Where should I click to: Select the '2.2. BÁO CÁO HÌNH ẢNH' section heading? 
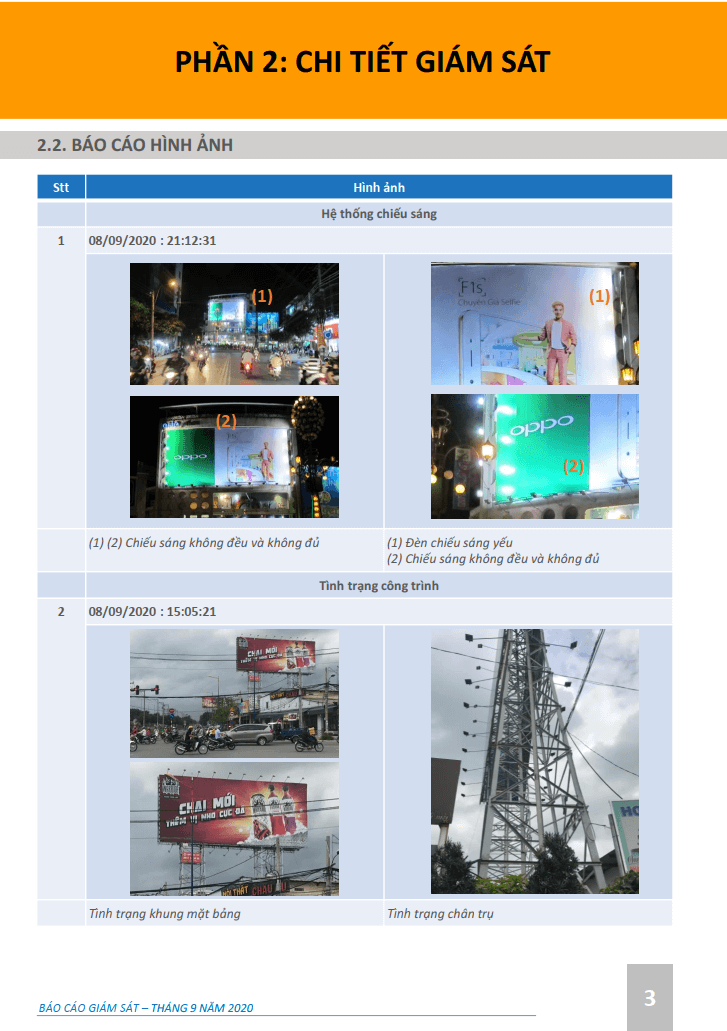(135, 146)
